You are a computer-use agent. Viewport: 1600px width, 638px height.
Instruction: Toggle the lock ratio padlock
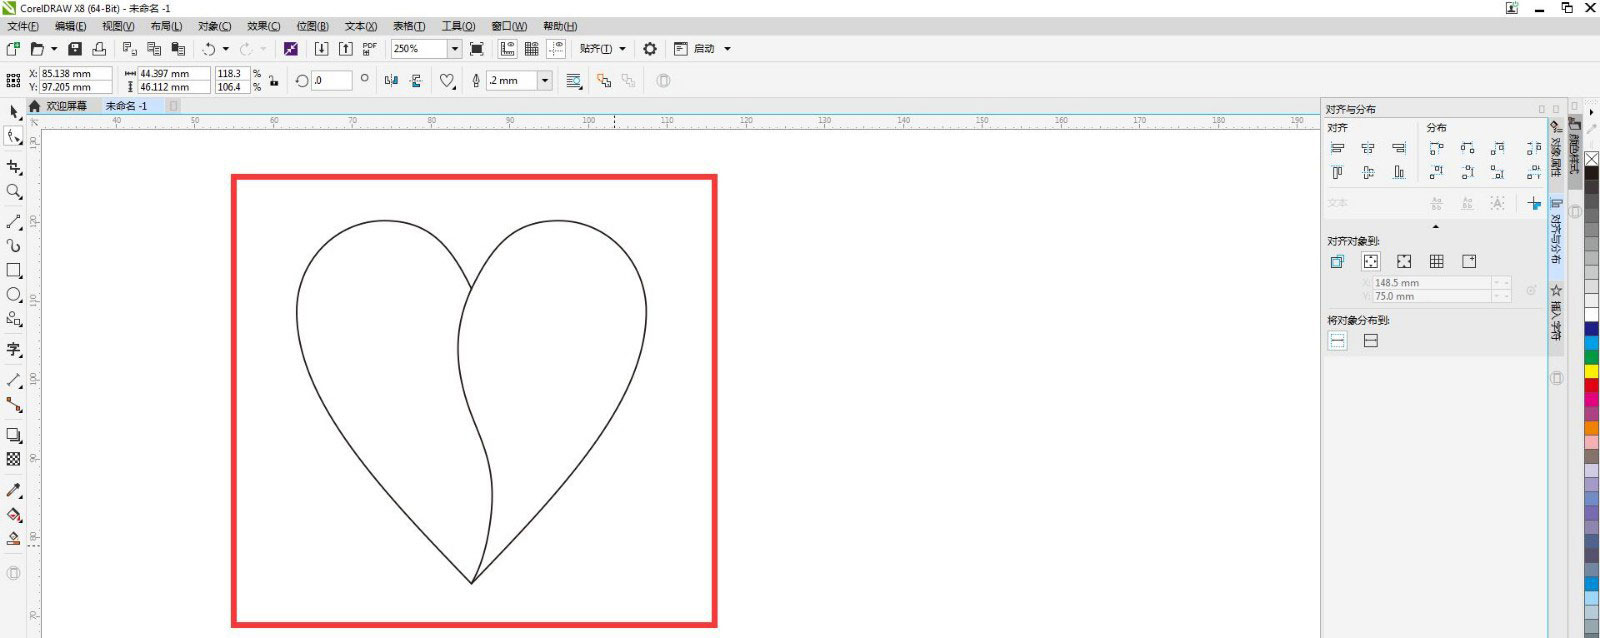tap(273, 81)
